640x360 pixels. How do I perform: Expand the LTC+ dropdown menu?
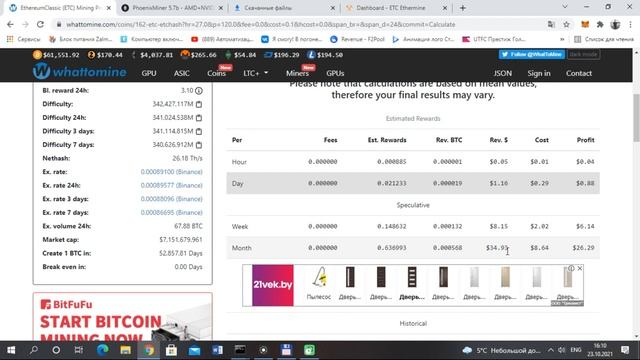256,73
